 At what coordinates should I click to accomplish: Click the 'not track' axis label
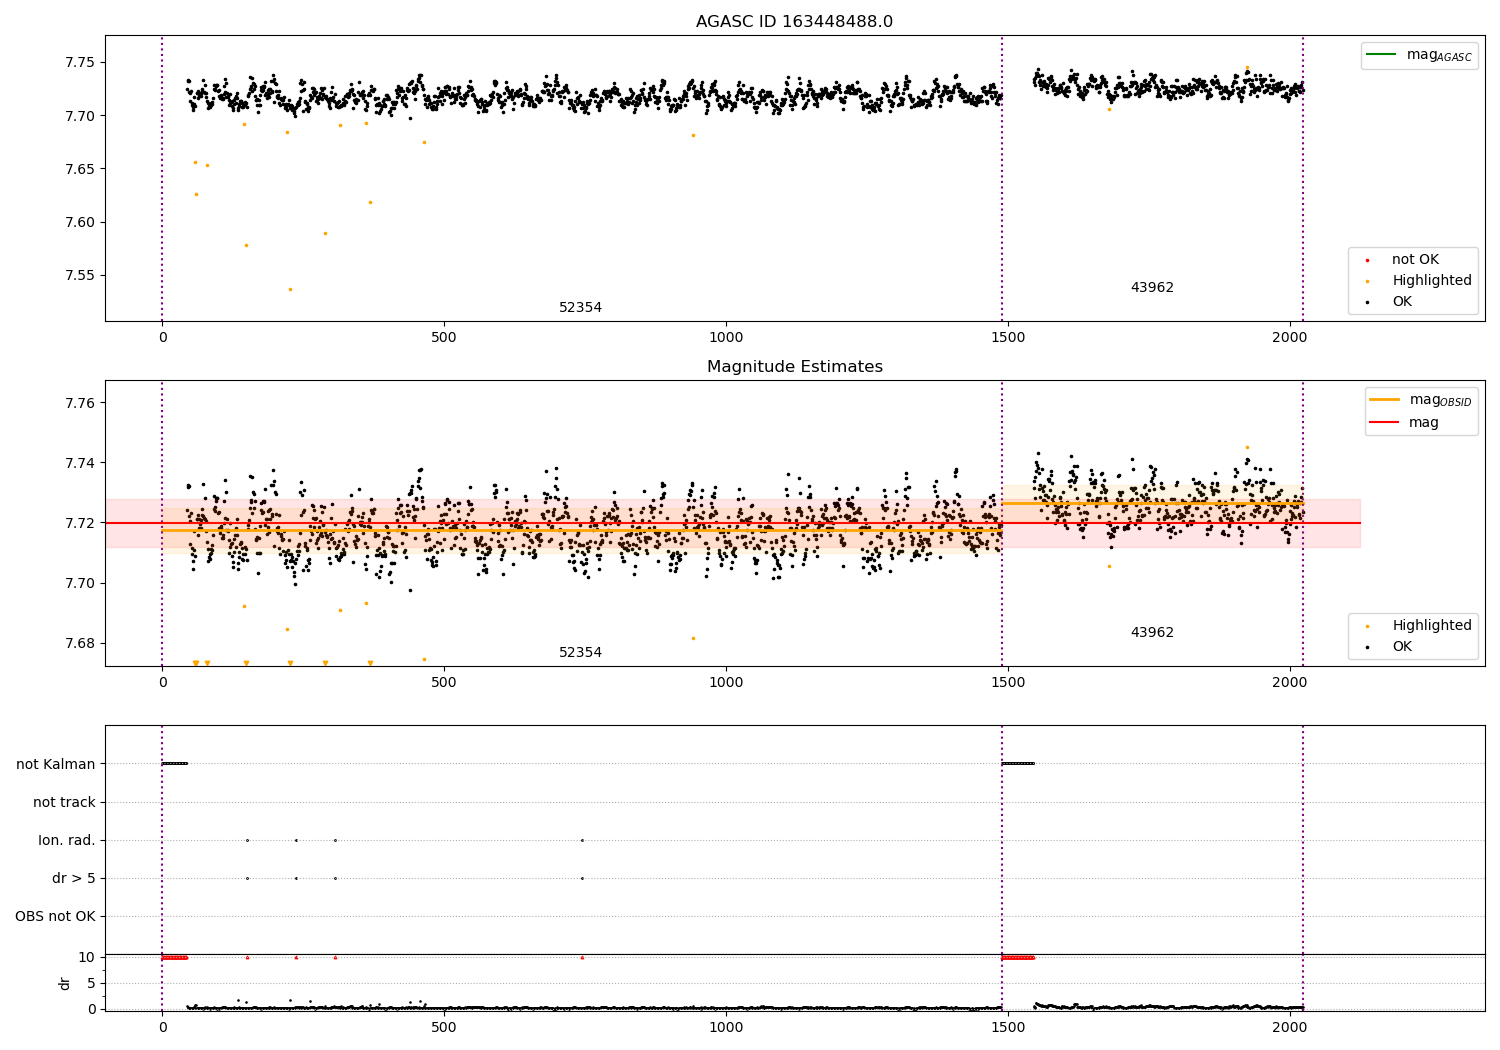pos(64,802)
